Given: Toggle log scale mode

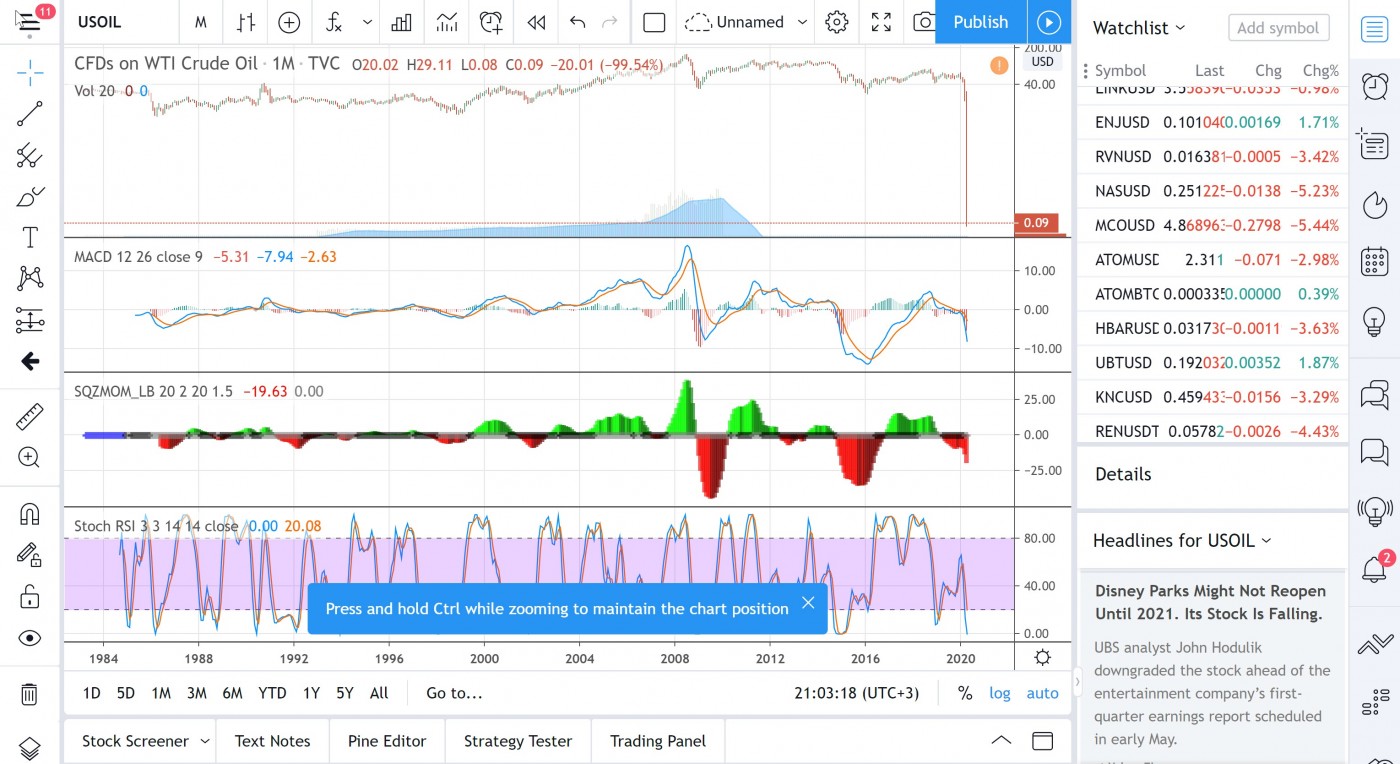Looking at the screenshot, I should (x=1000, y=693).
